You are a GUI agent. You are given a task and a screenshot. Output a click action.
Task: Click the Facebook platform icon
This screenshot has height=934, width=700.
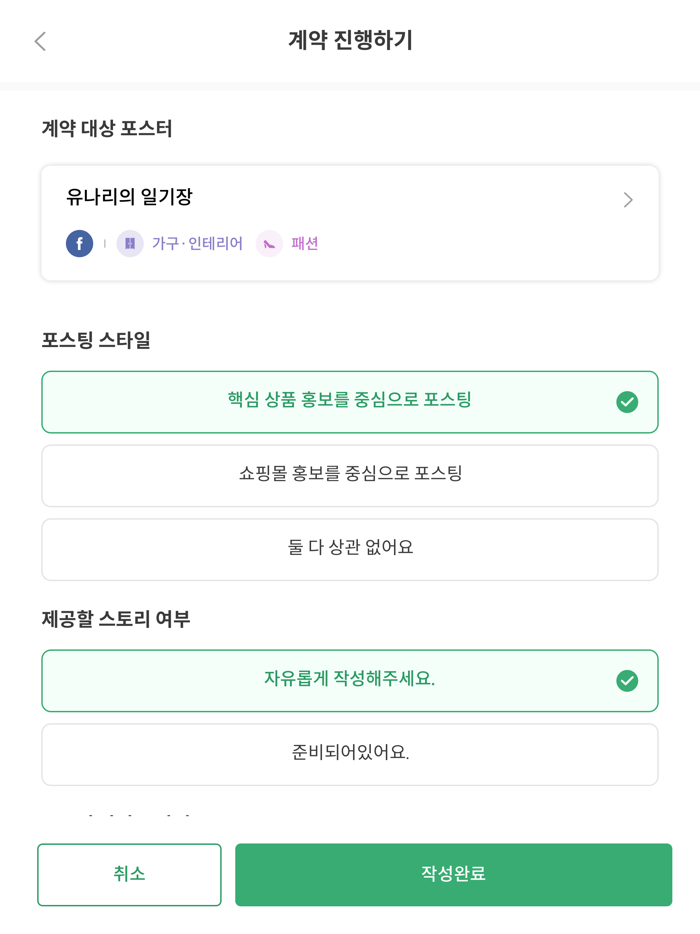pos(79,243)
